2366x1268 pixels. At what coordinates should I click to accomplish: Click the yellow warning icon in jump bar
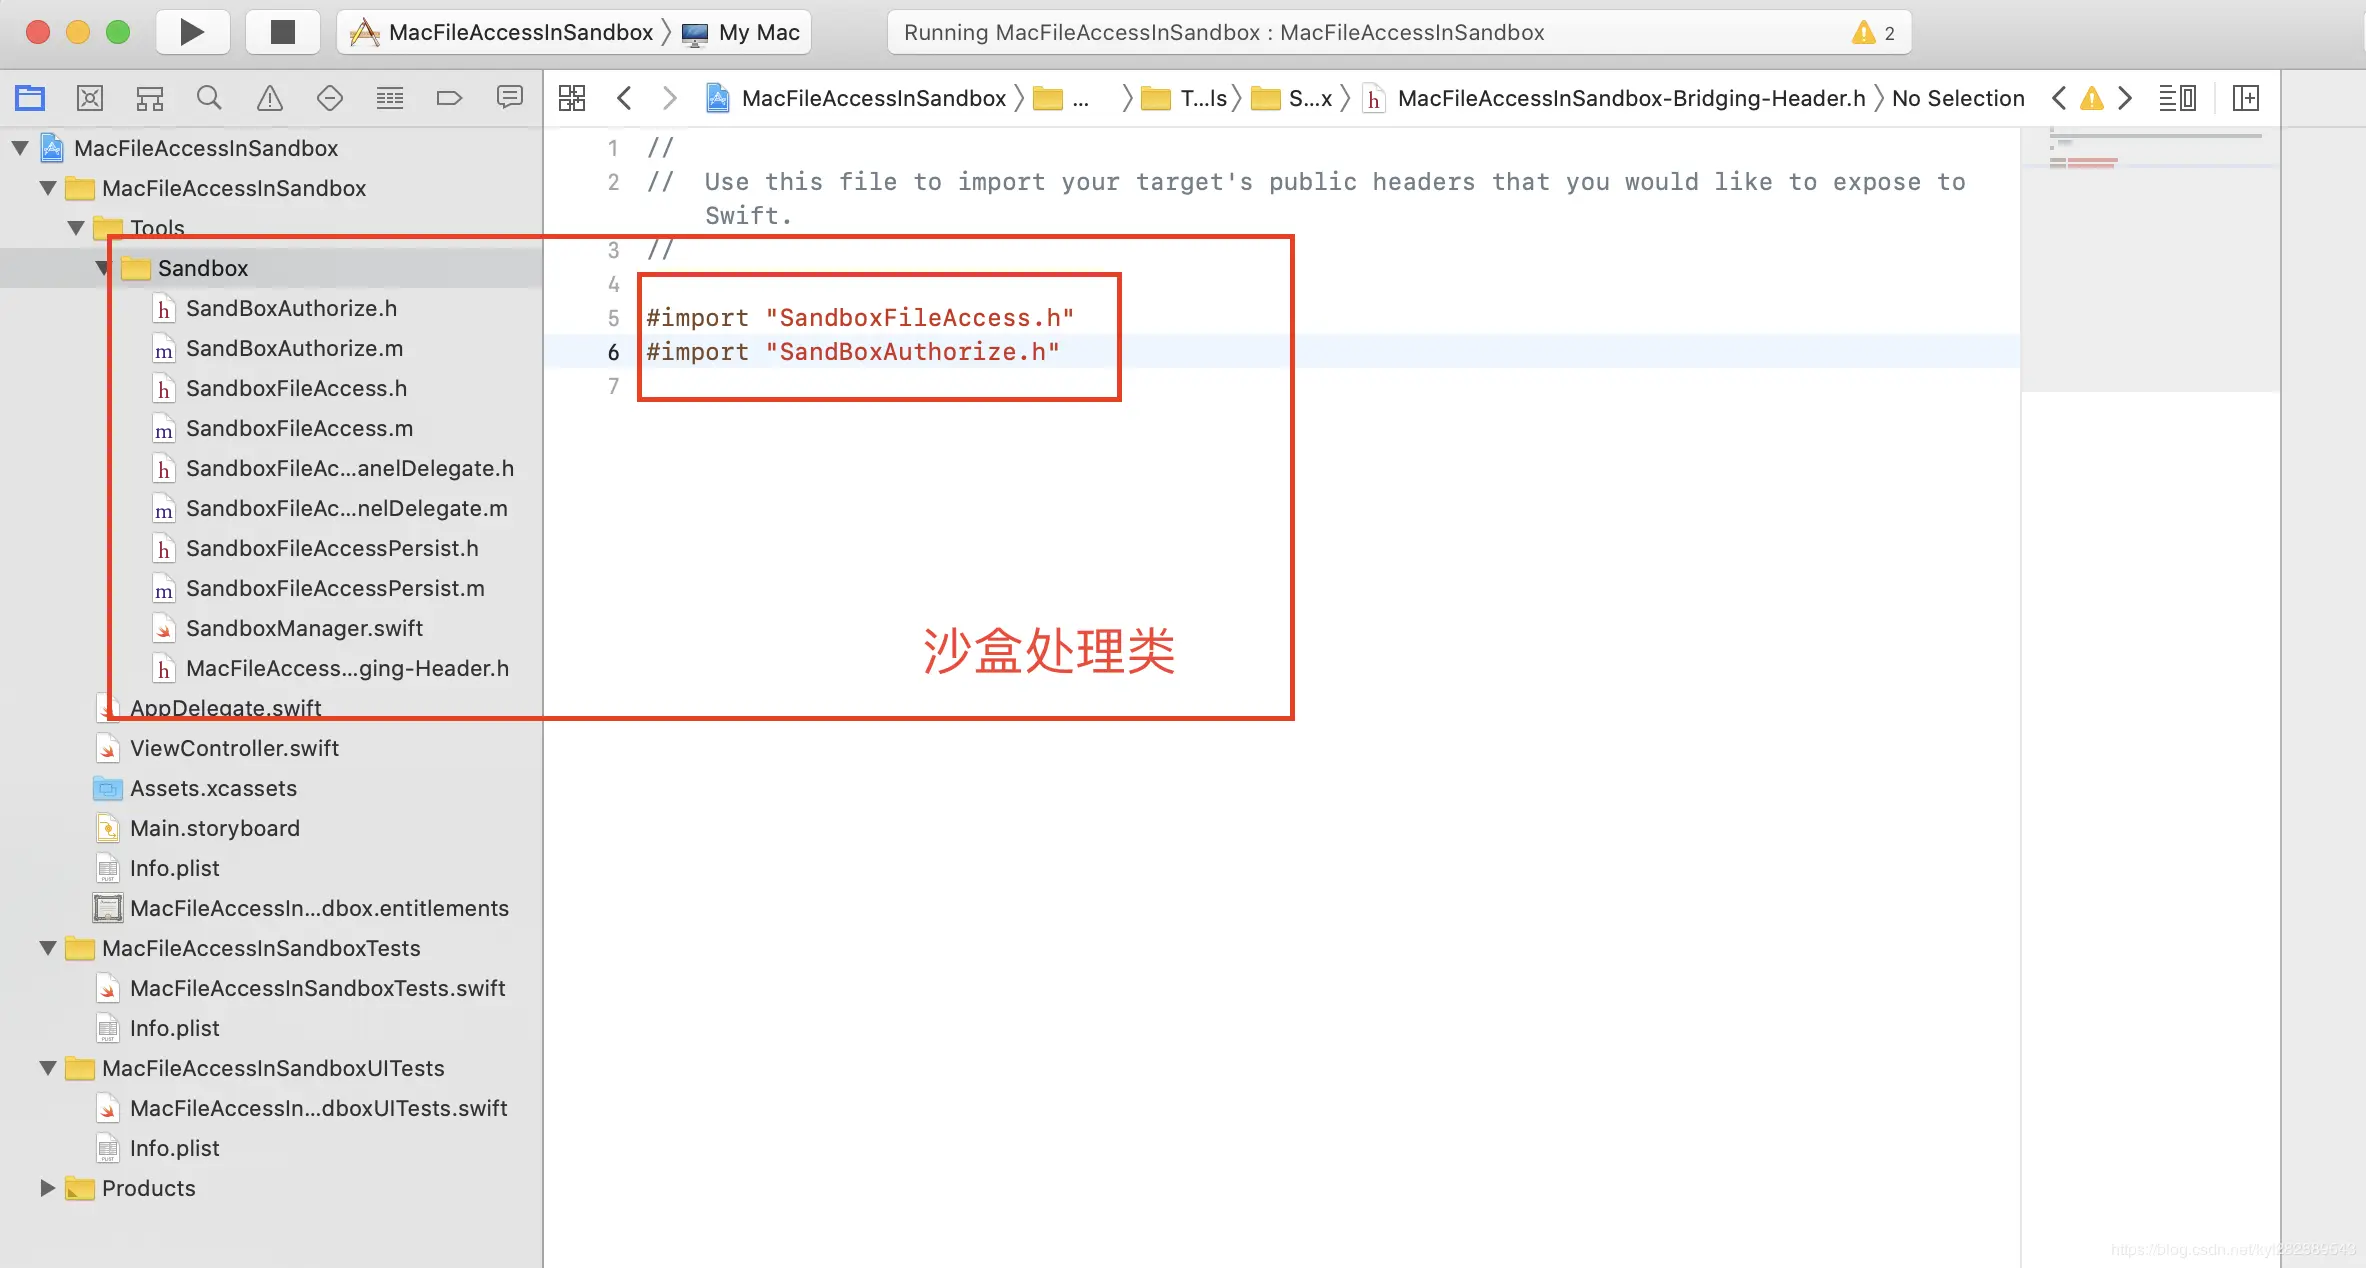[x=2091, y=98]
